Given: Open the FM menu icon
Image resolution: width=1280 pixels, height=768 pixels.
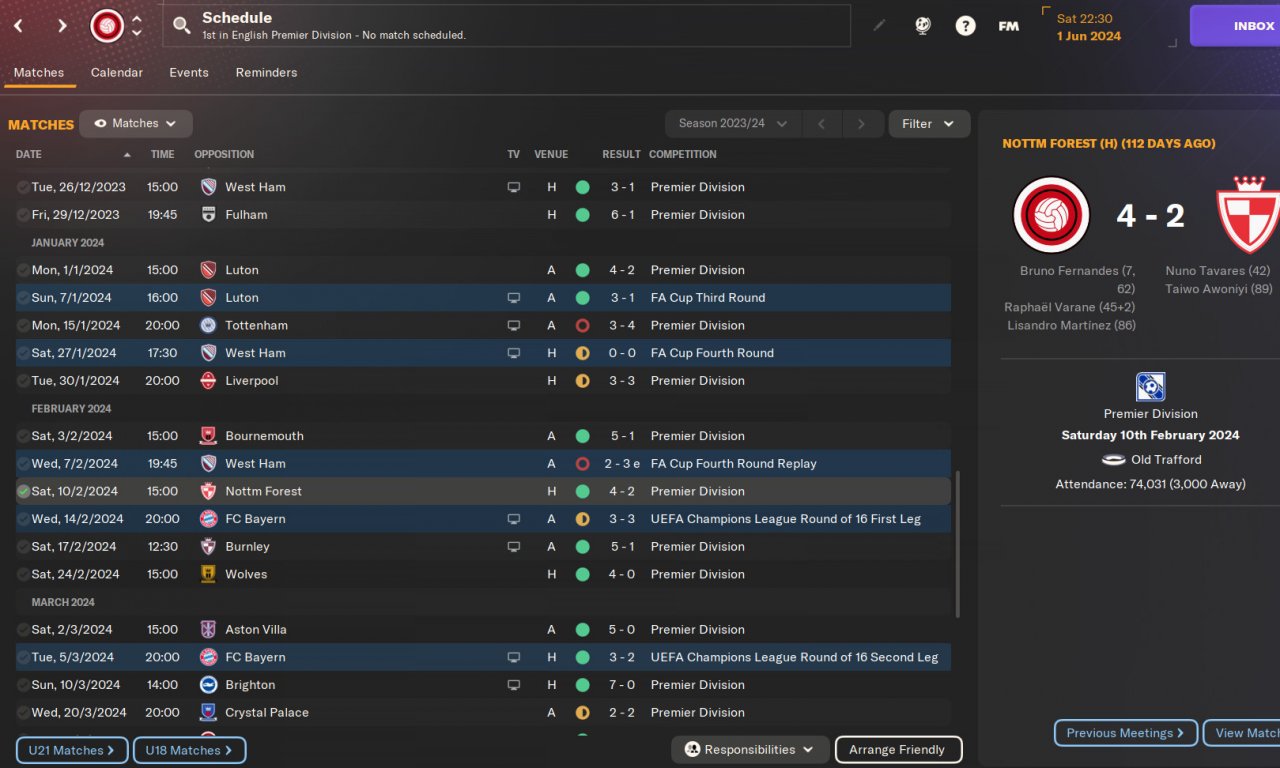Looking at the screenshot, I should click(x=1008, y=26).
